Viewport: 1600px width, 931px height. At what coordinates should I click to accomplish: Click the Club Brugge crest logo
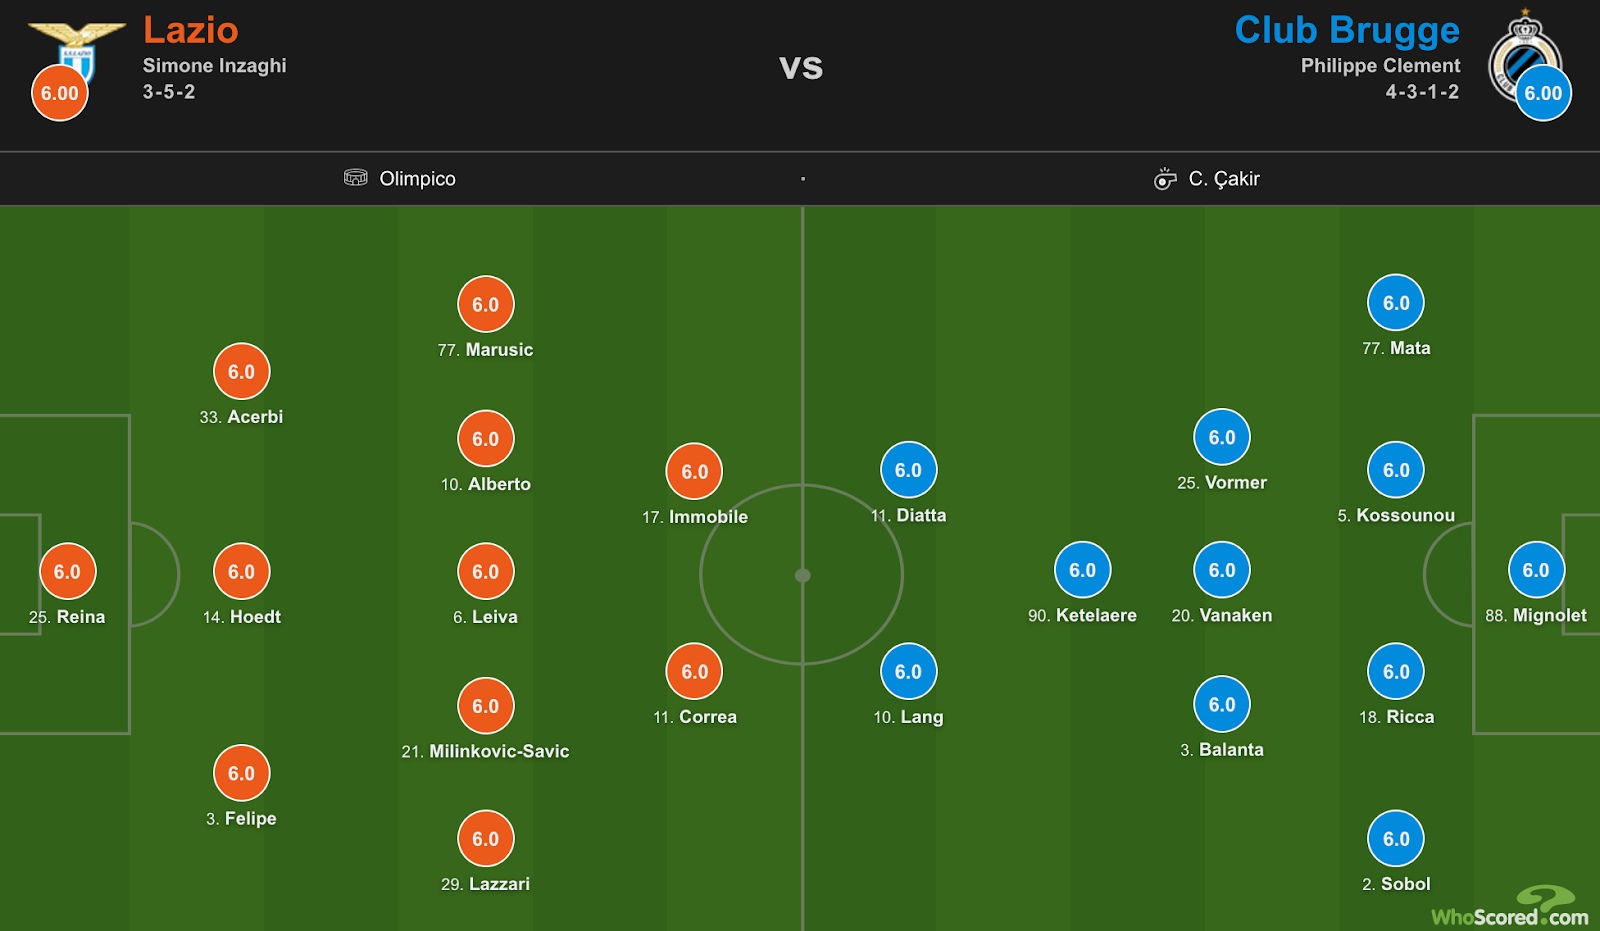pos(1524,55)
